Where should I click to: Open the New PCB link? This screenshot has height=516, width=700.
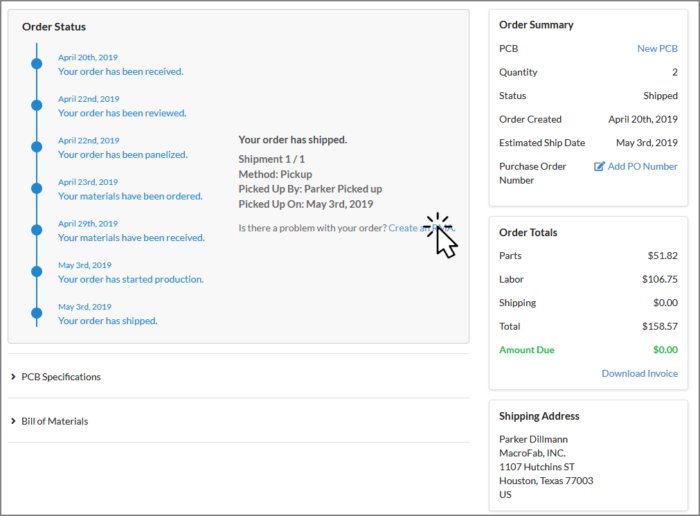[657, 48]
